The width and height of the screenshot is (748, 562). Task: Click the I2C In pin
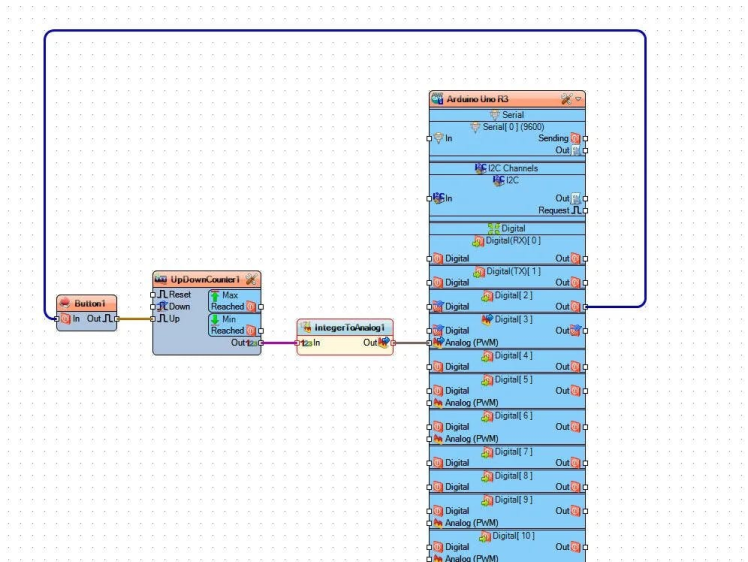point(429,198)
